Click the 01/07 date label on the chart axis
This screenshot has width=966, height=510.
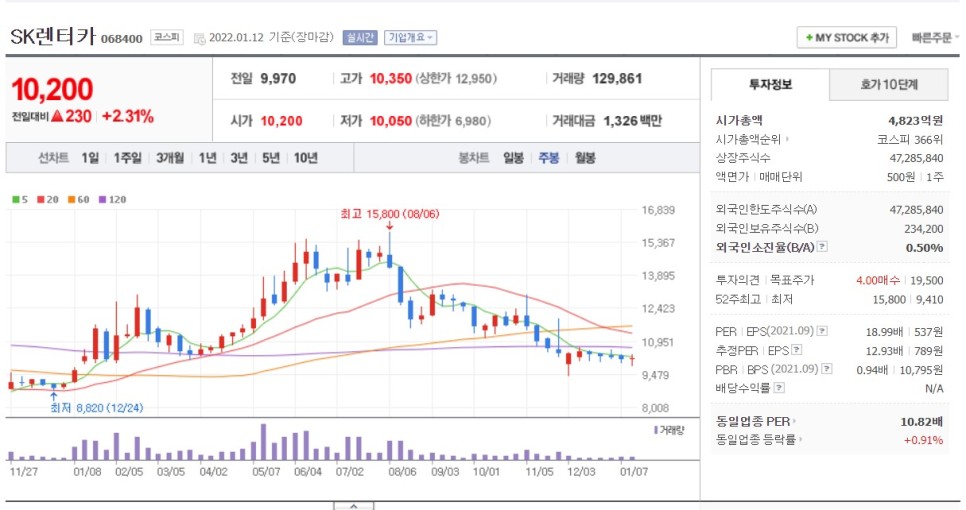pos(634,472)
